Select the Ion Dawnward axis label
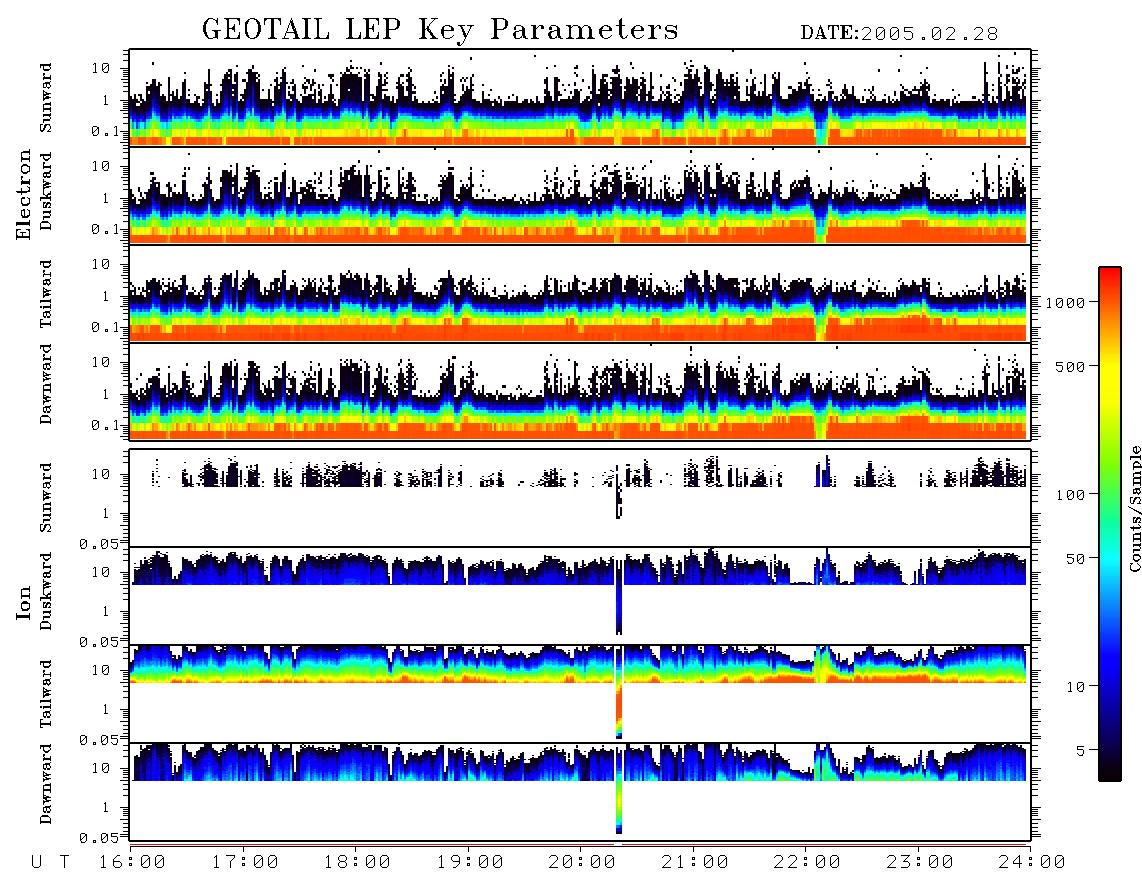 pyautogui.click(x=45, y=784)
